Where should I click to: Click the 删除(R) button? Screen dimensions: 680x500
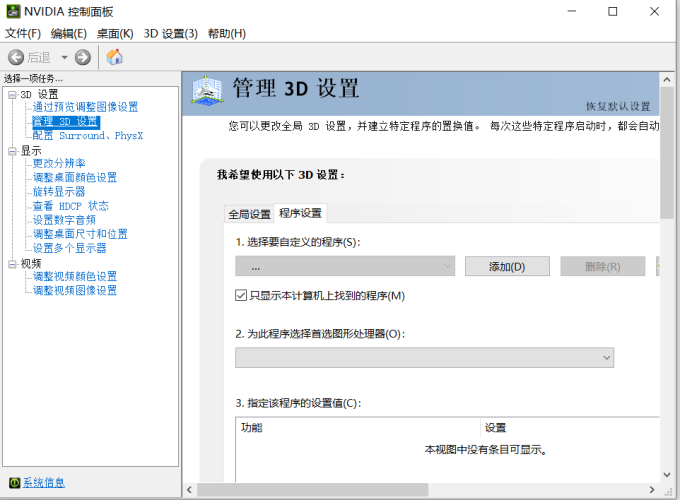(x=602, y=266)
